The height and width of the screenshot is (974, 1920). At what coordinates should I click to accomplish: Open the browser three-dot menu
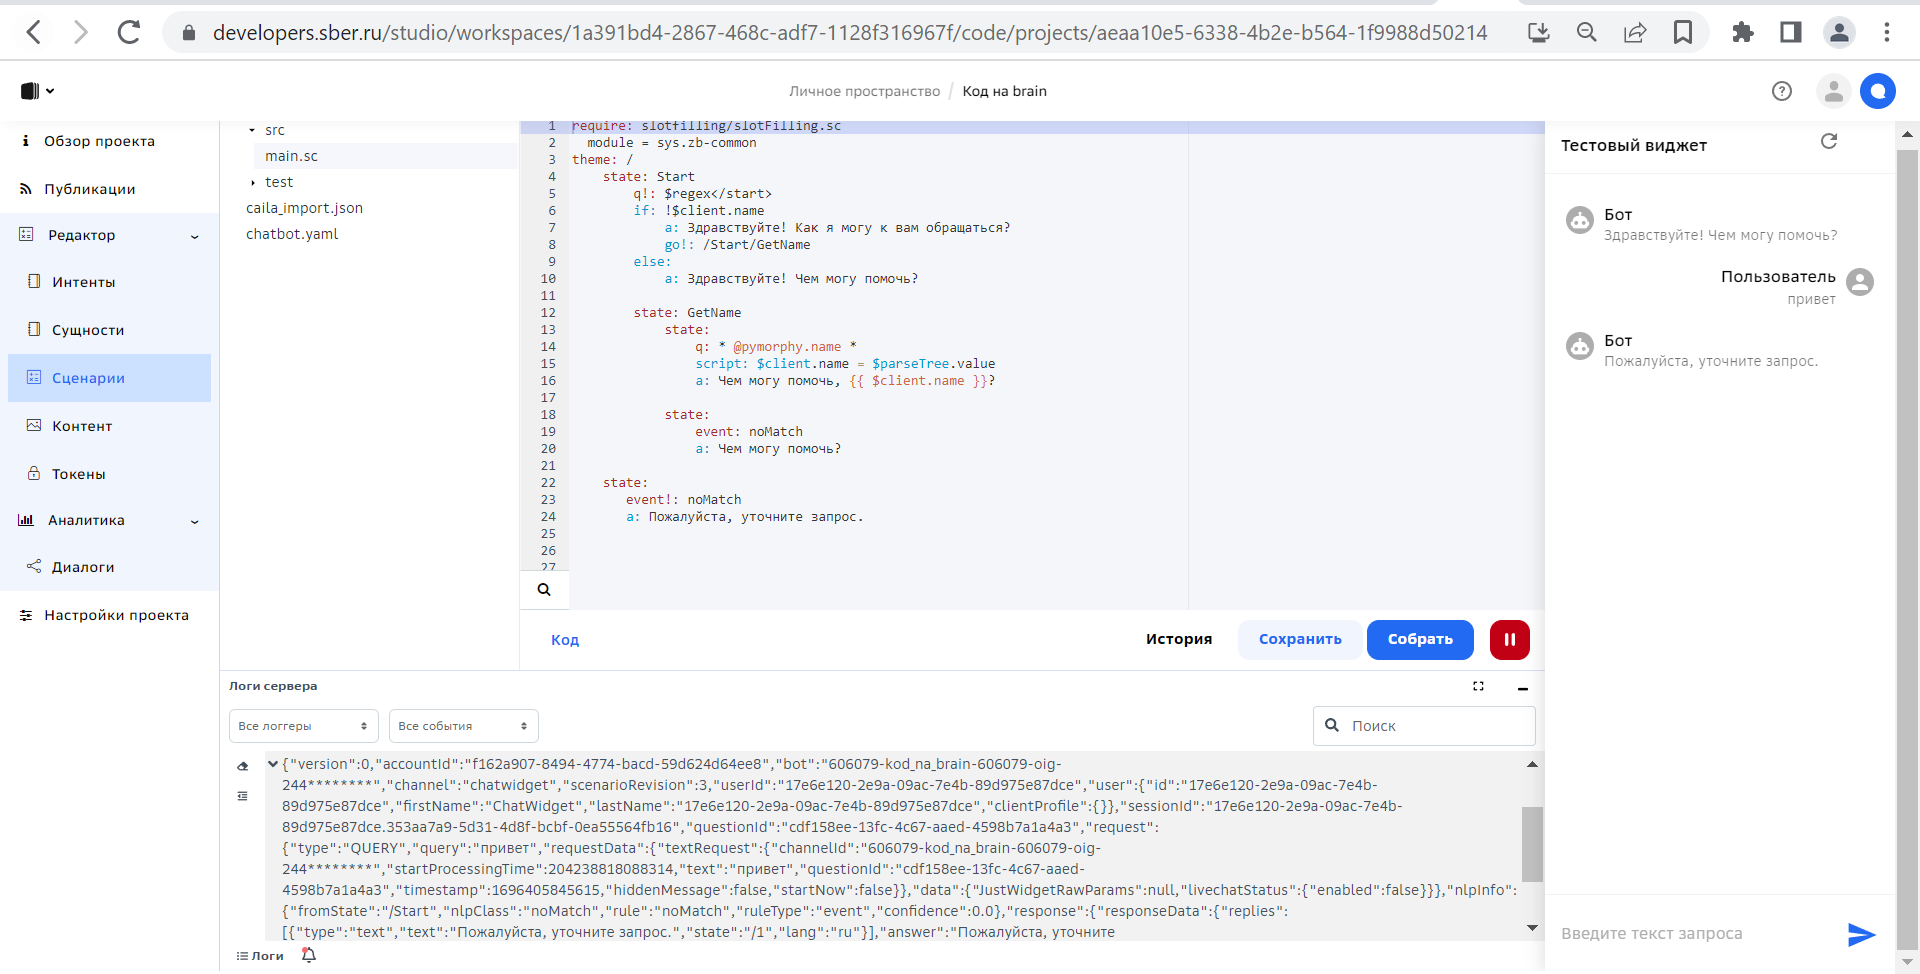[x=1887, y=33]
